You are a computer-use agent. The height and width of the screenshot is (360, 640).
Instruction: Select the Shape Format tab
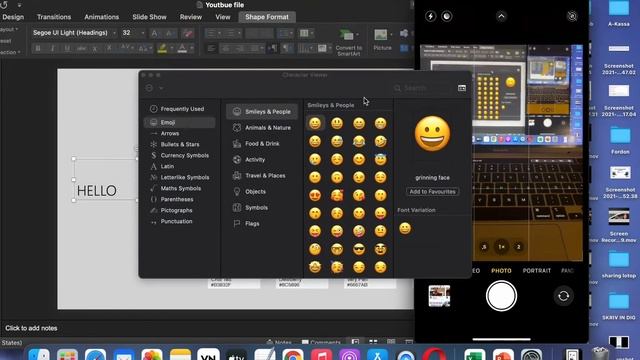click(267, 17)
